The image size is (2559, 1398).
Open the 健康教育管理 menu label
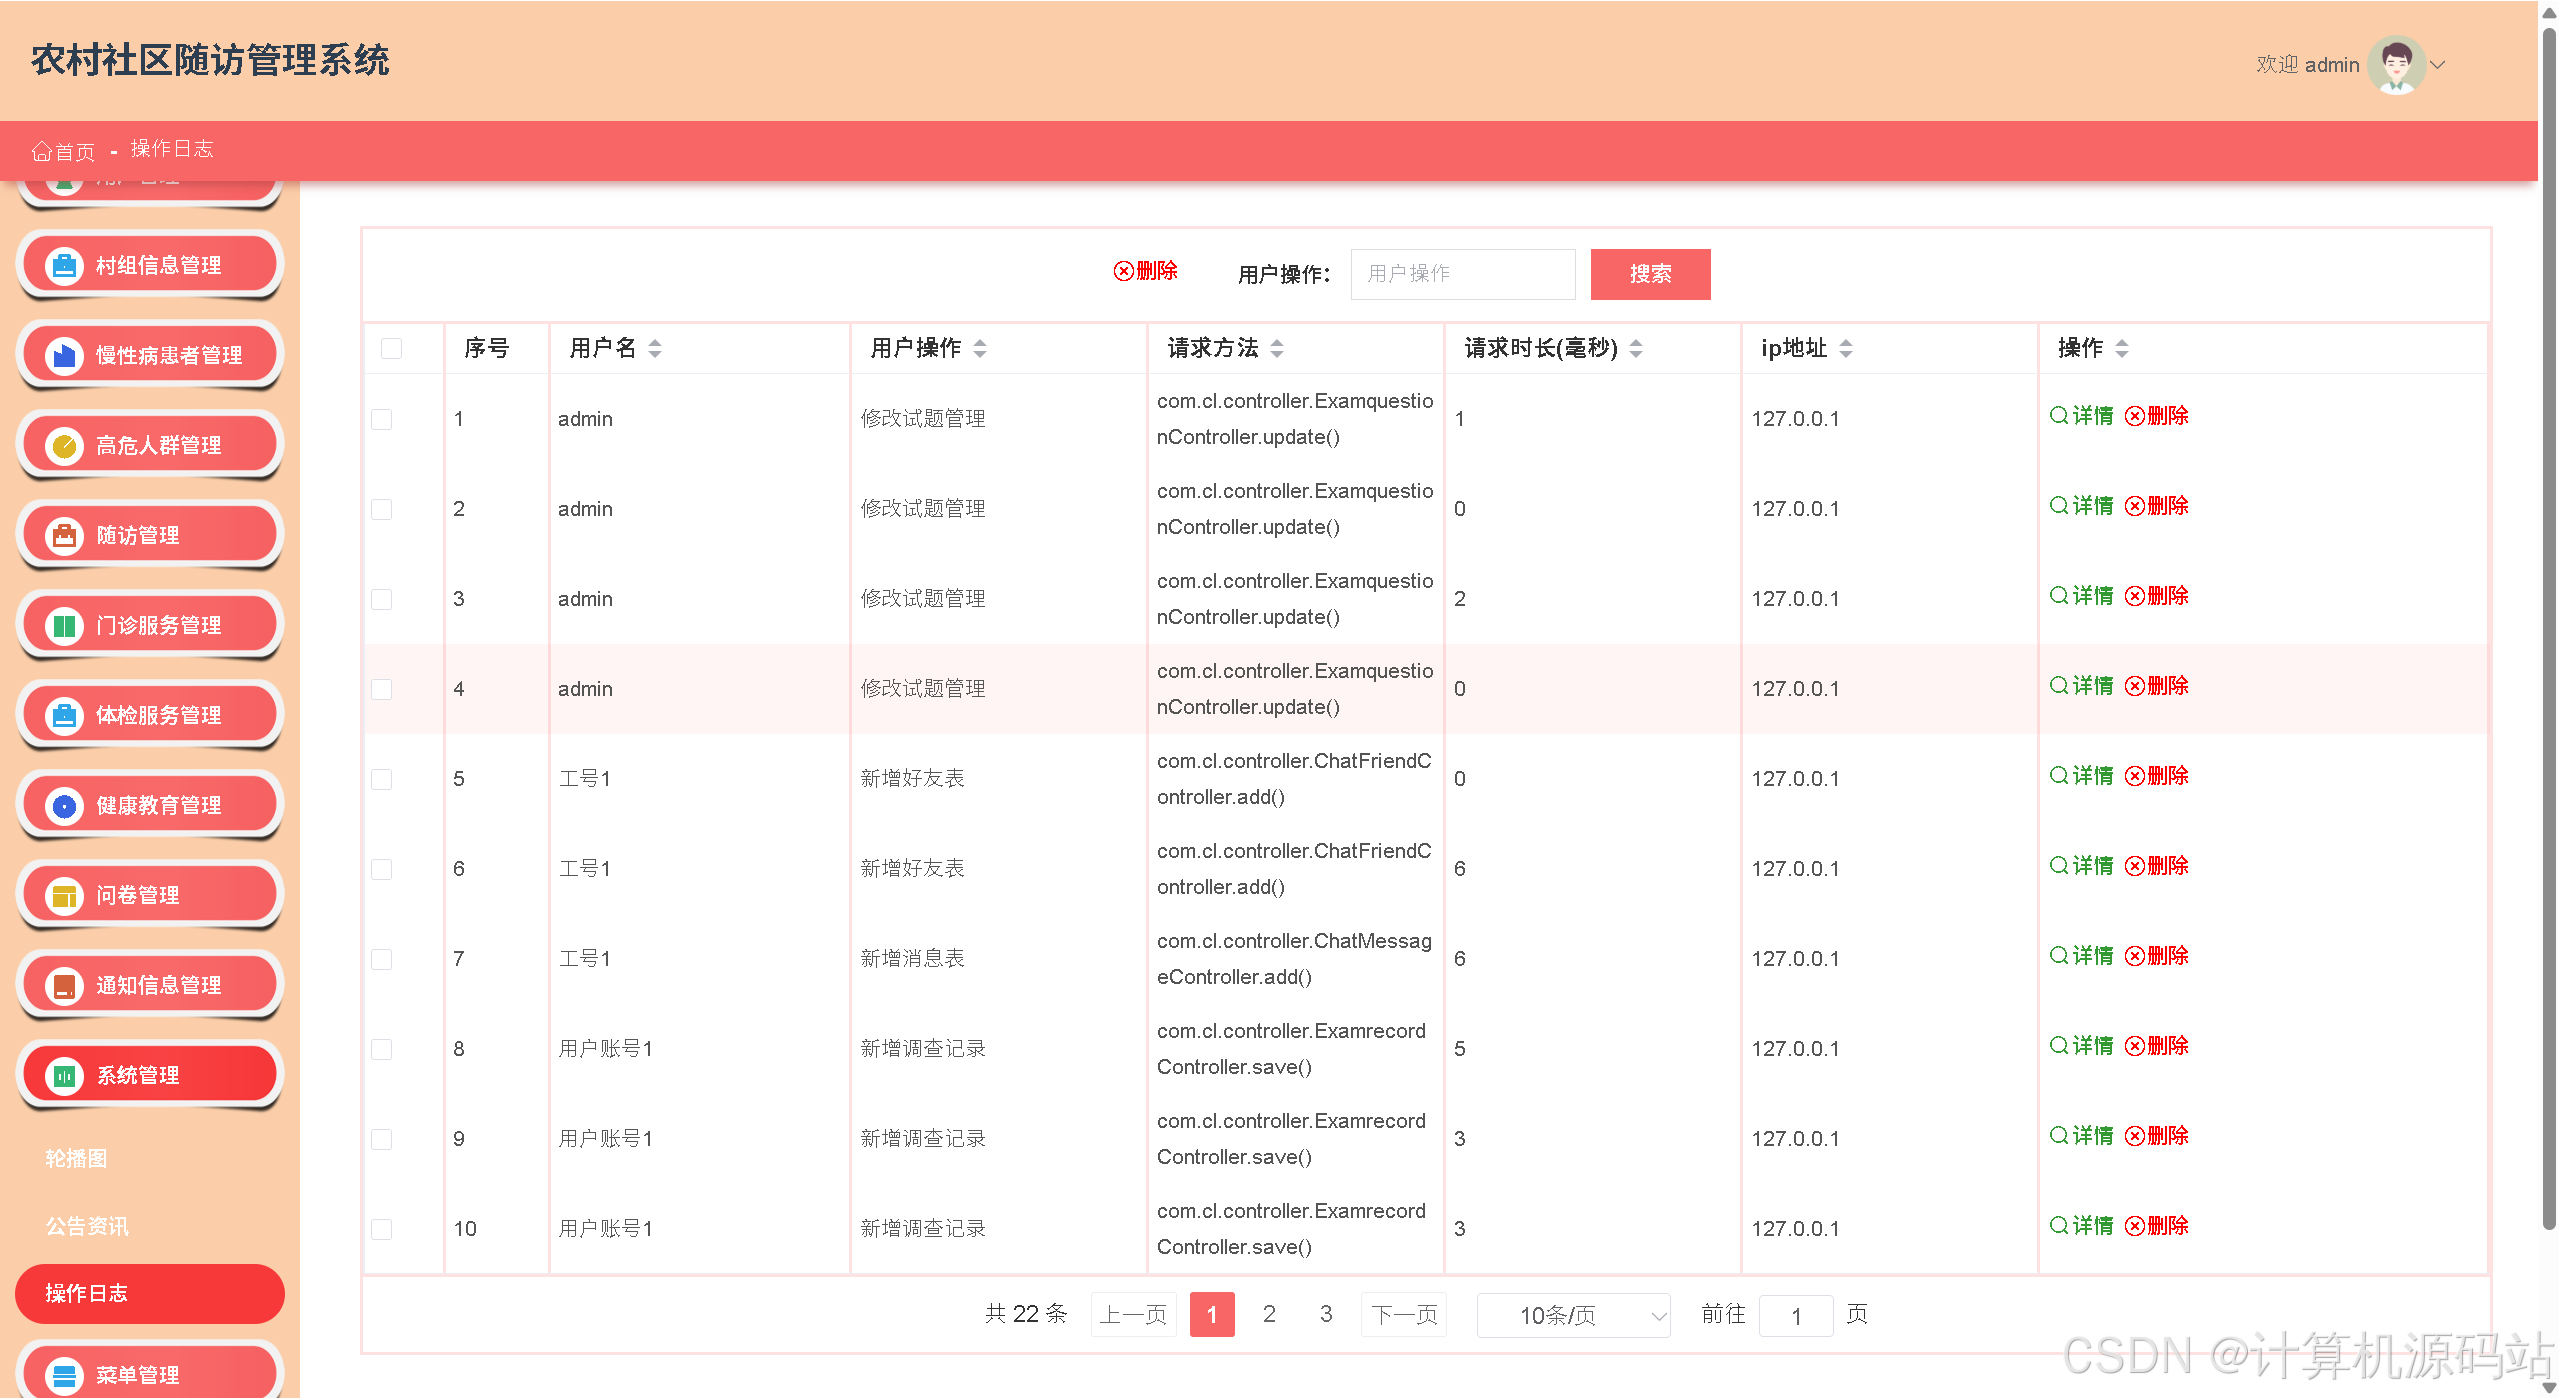pos(159,806)
